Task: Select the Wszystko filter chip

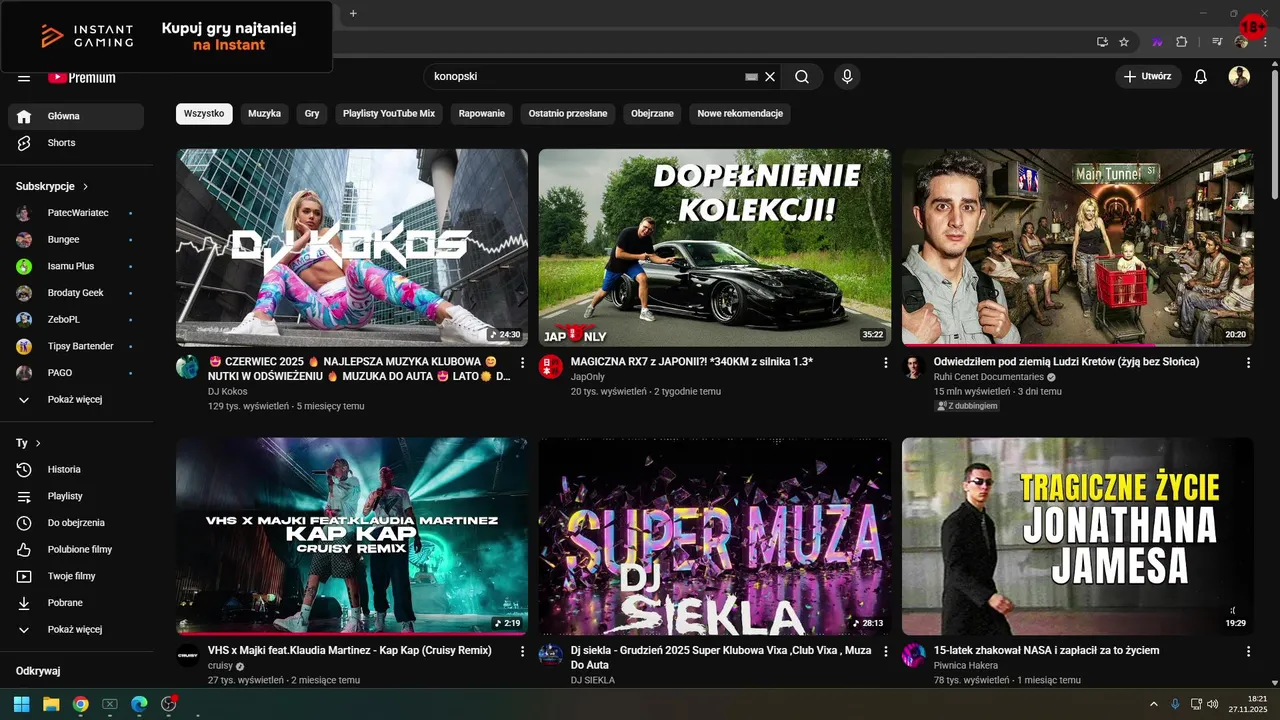Action: 204,114
